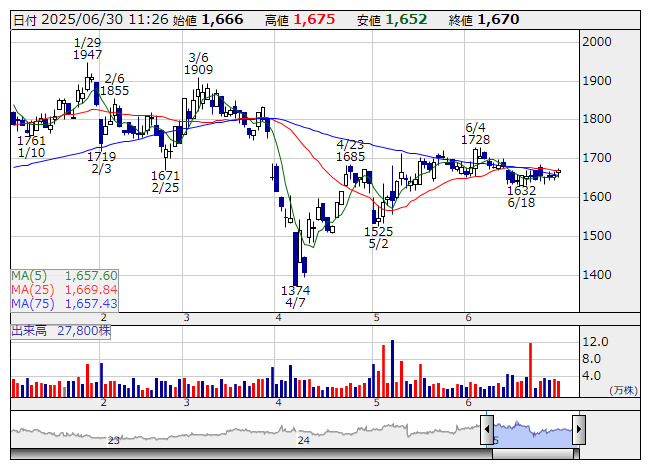Click the 1700 price axis label
The width and height of the screenshot is (653, 470).
click(x=597, y=158)
